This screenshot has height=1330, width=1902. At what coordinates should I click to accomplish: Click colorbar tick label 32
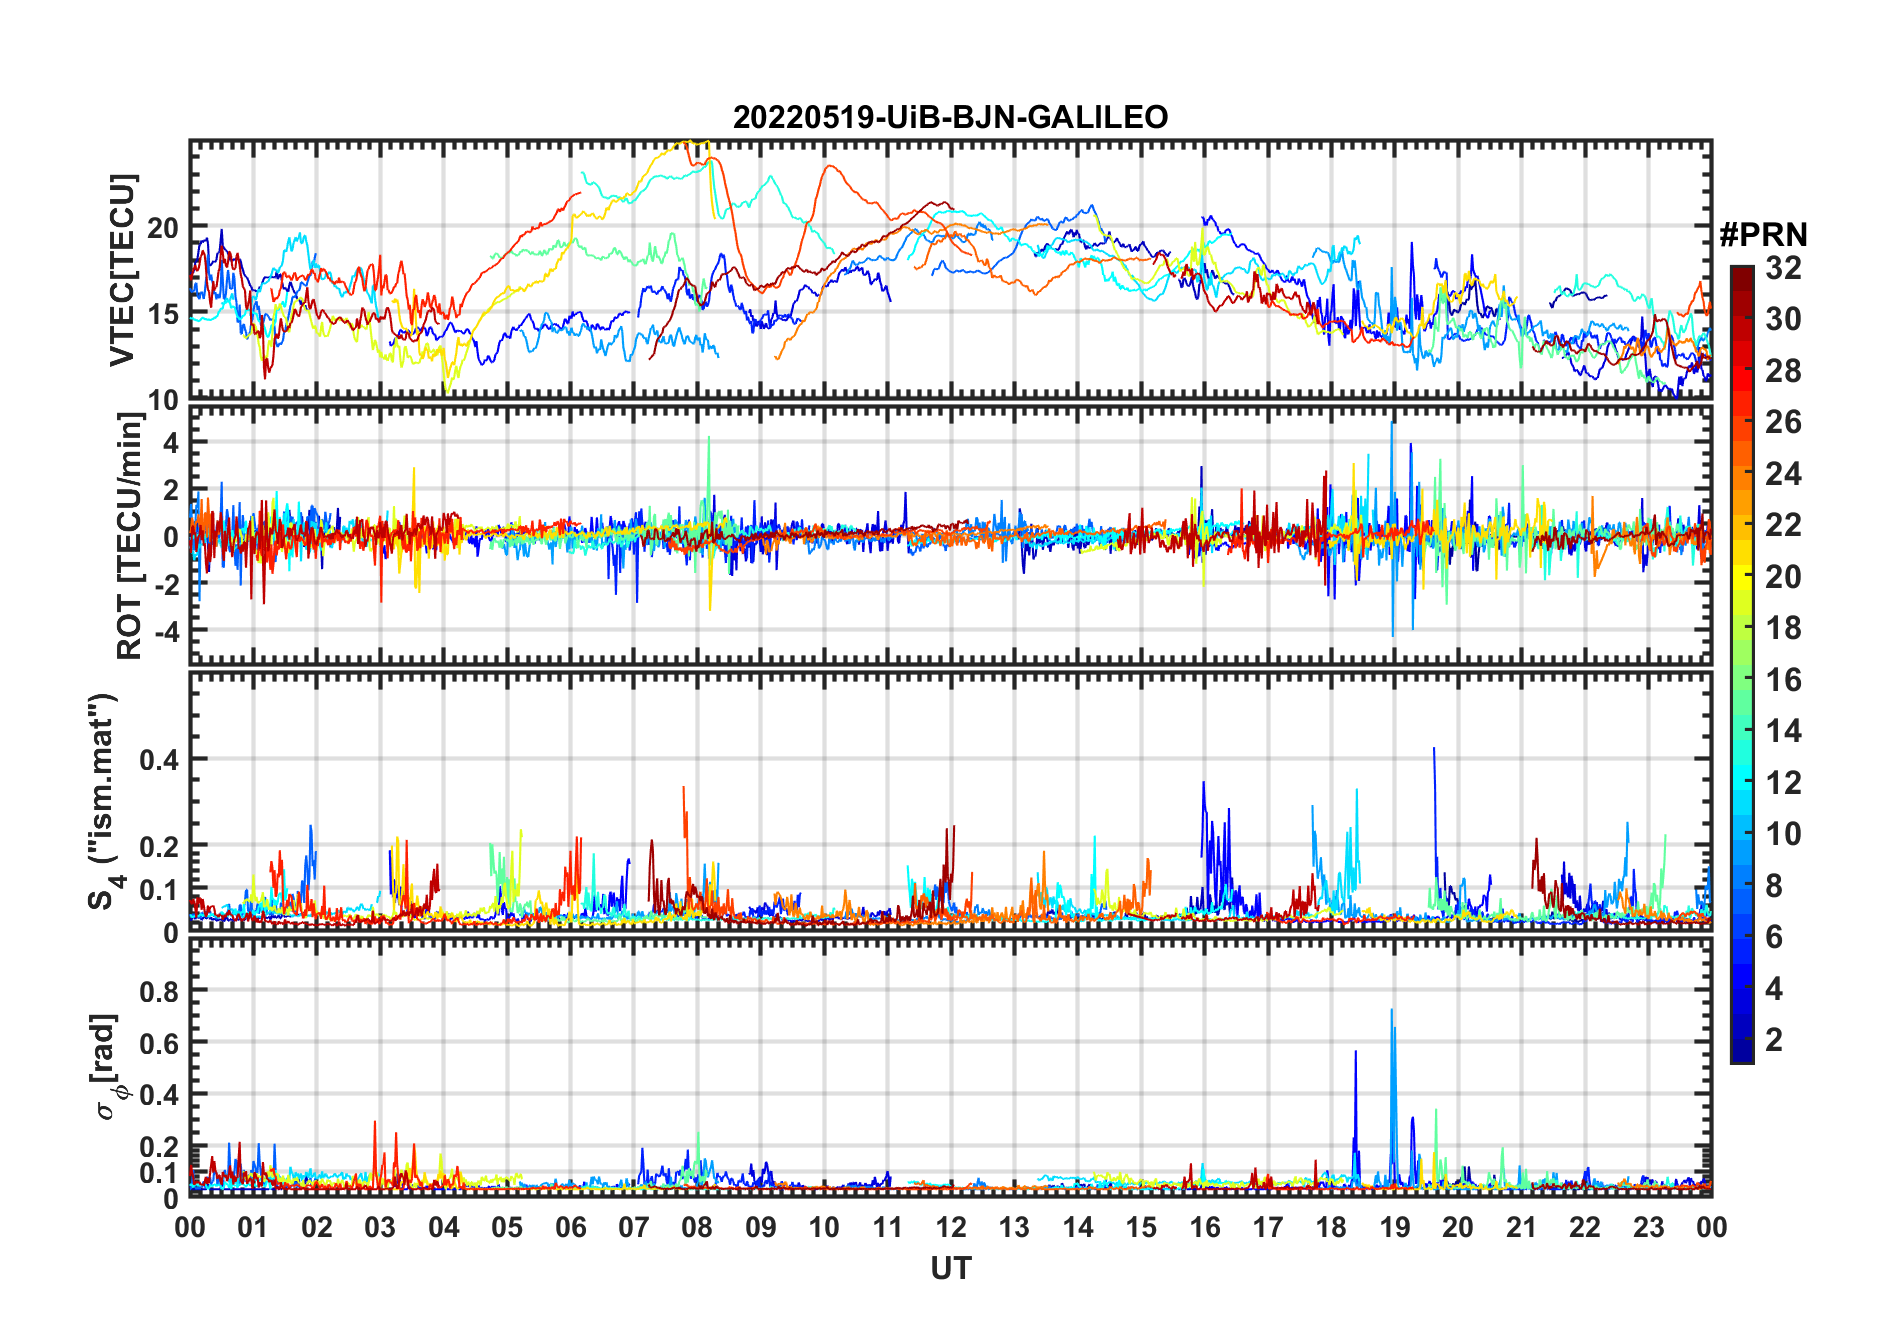point(1783,267)
